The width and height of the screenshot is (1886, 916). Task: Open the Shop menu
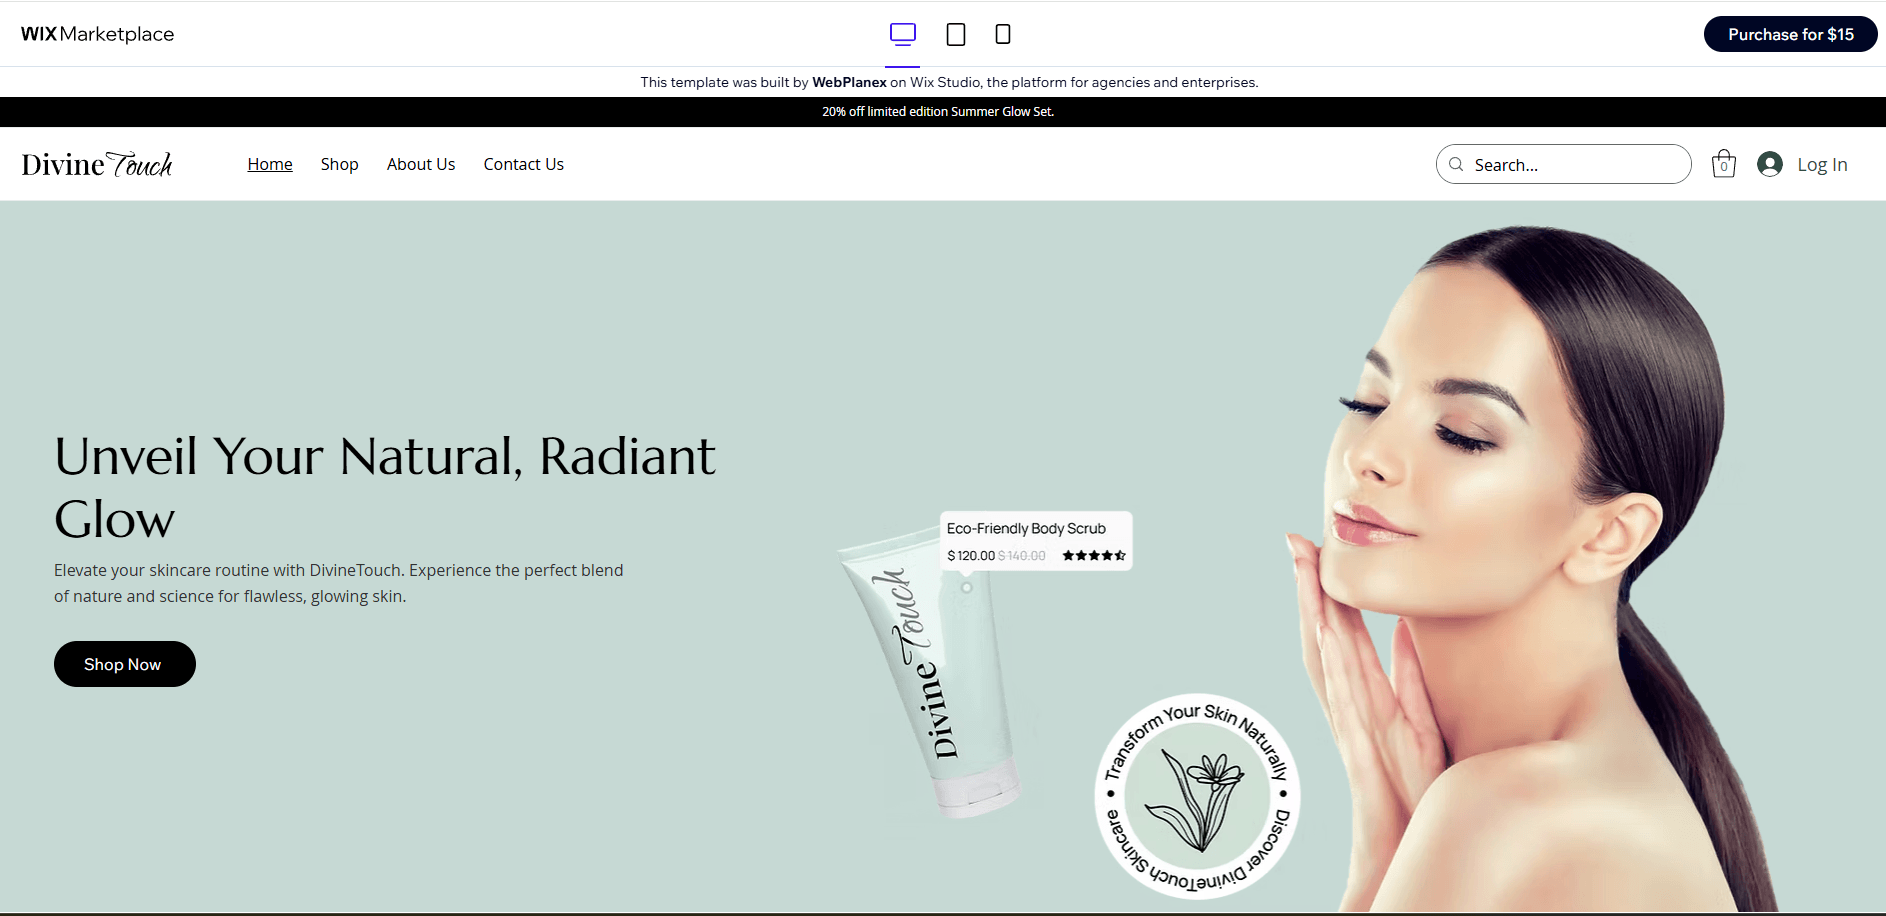[x=339, y=163]
